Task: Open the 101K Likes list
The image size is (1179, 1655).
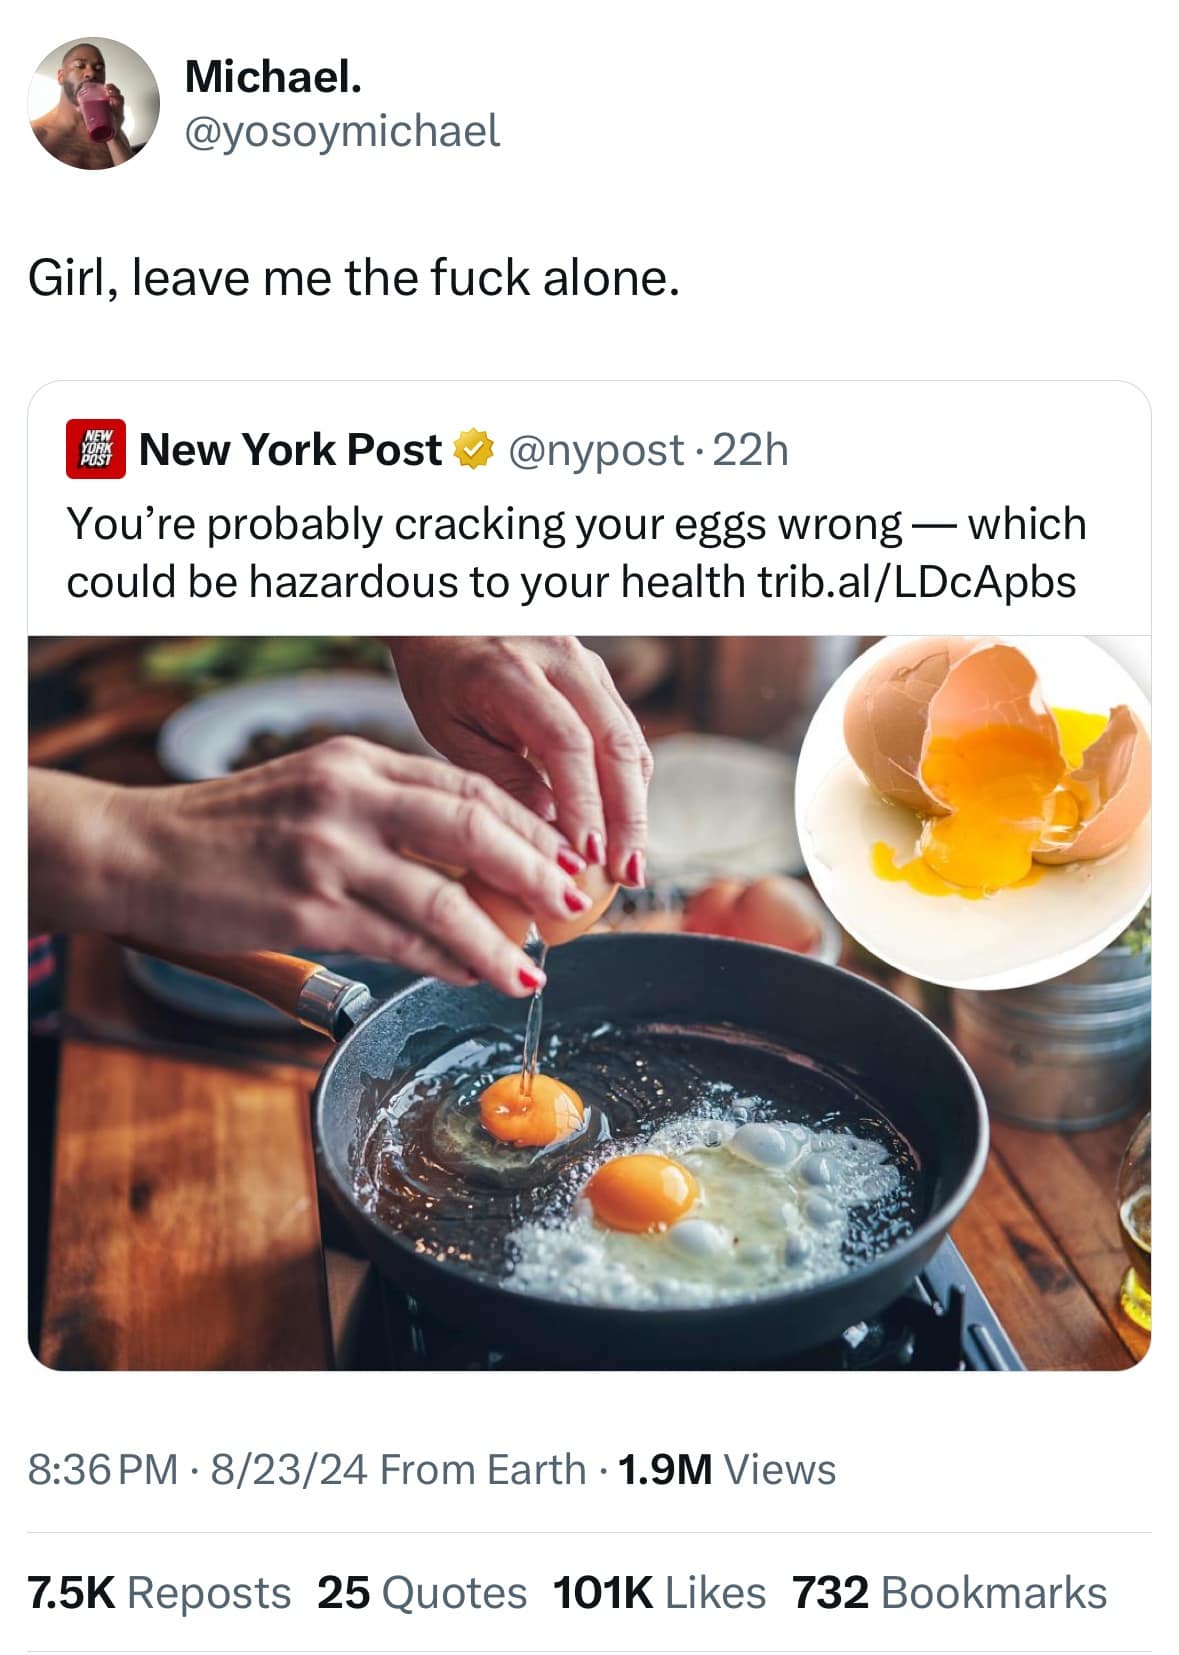Action: click(x=659, y=1592)
